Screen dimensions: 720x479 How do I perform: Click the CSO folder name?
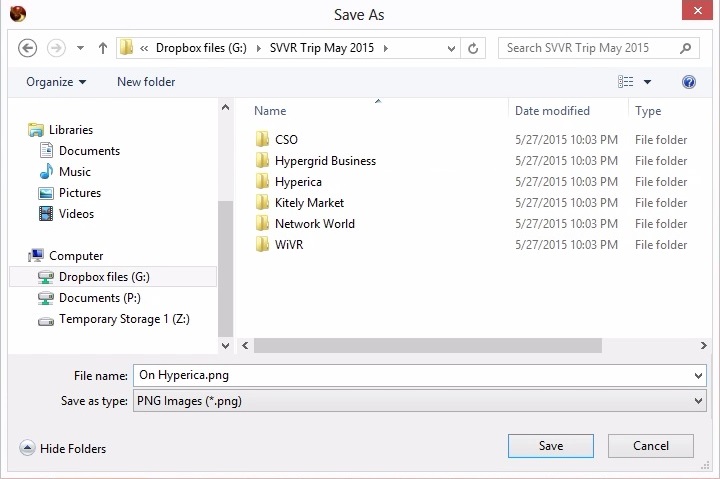pyautogui.click(x=286, y=140)
